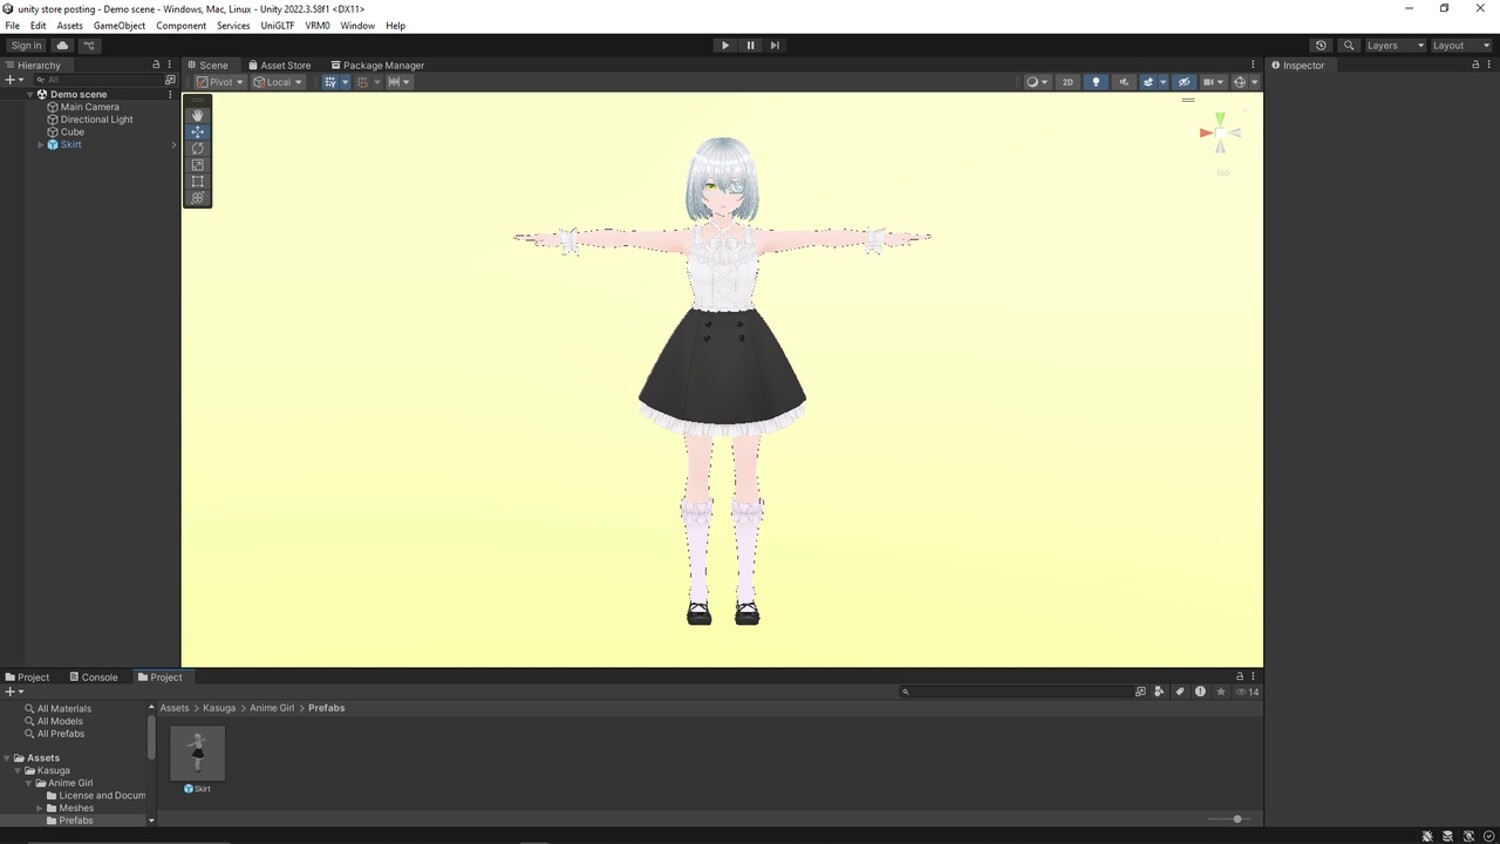1500x844 pixels.
Task: Open the Scene view's three-dot options menu
Action: pos(1253,65)
